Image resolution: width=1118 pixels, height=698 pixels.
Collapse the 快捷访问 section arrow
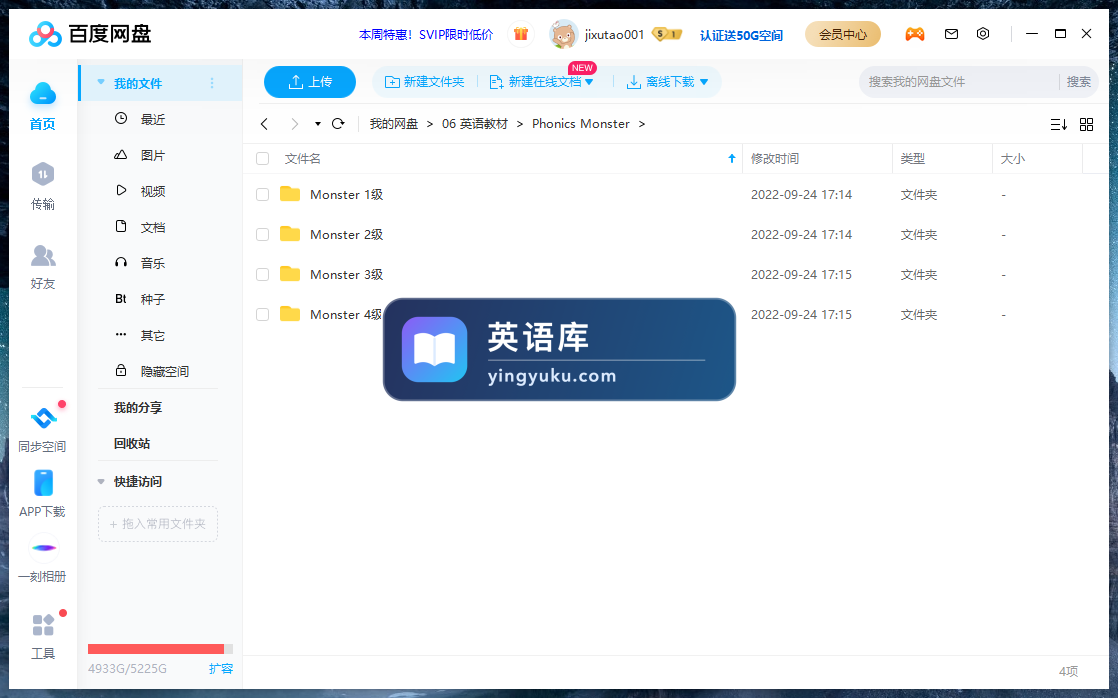click(x=101, y=481)
